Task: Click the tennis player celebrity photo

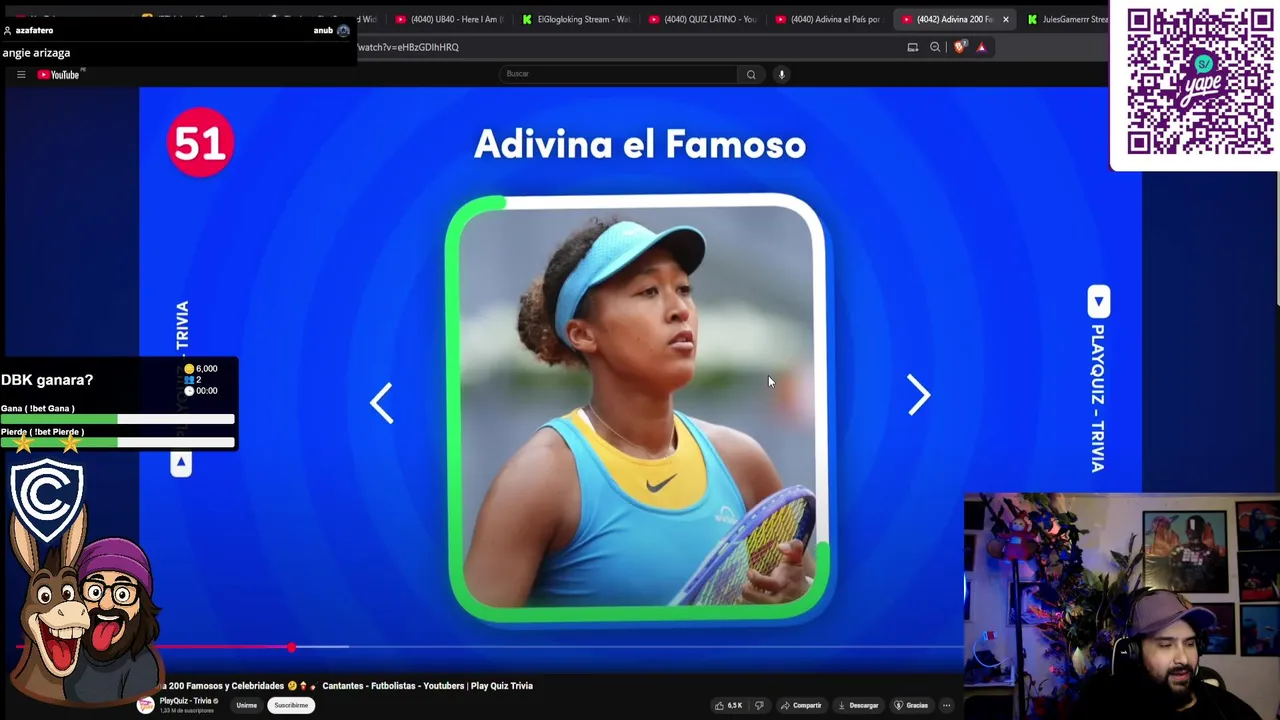Action: click(x=637, y=408)
